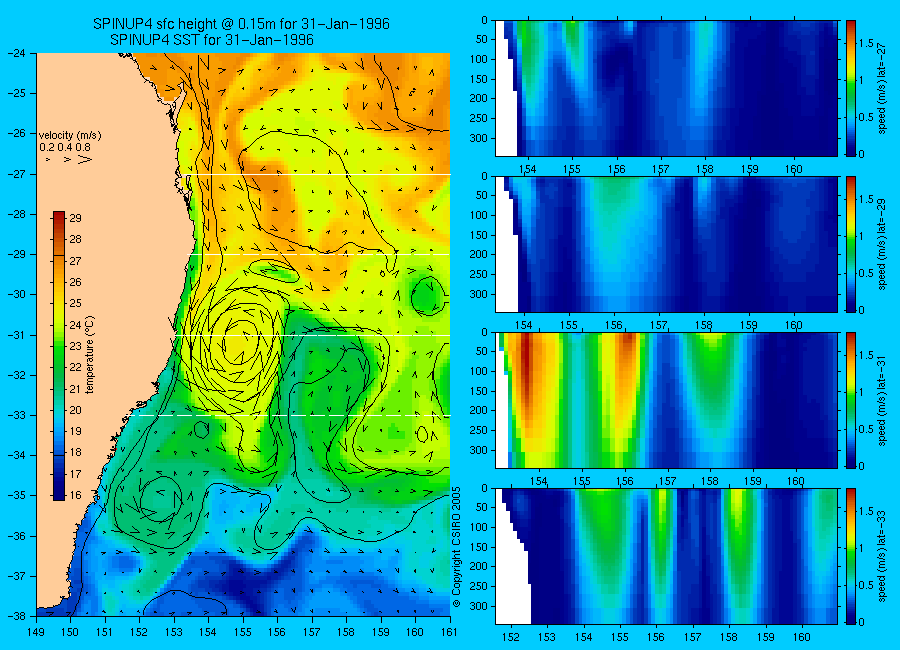This screenshot has height=650, width=900.
Task: Click the speed colorbar of lat=-33 section
Action: coord(850,556)
